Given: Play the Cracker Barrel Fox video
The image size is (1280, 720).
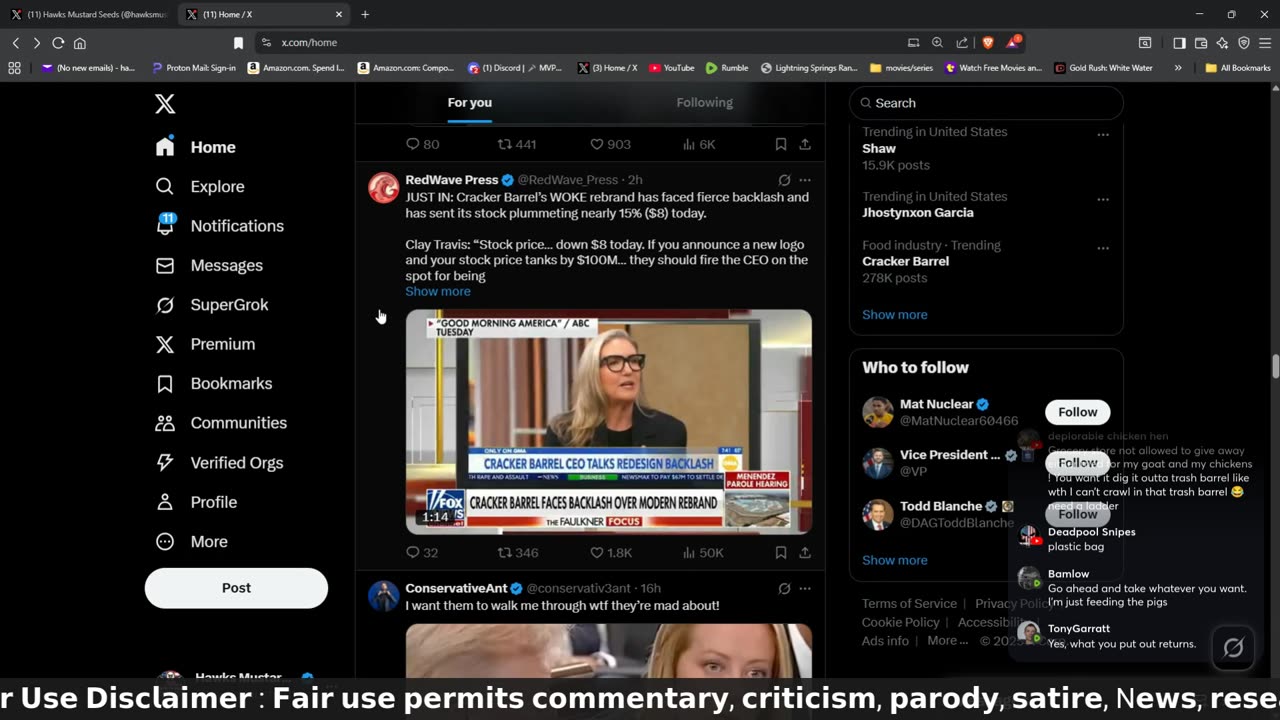Looking at the screenshot, I should coord(609,421).
